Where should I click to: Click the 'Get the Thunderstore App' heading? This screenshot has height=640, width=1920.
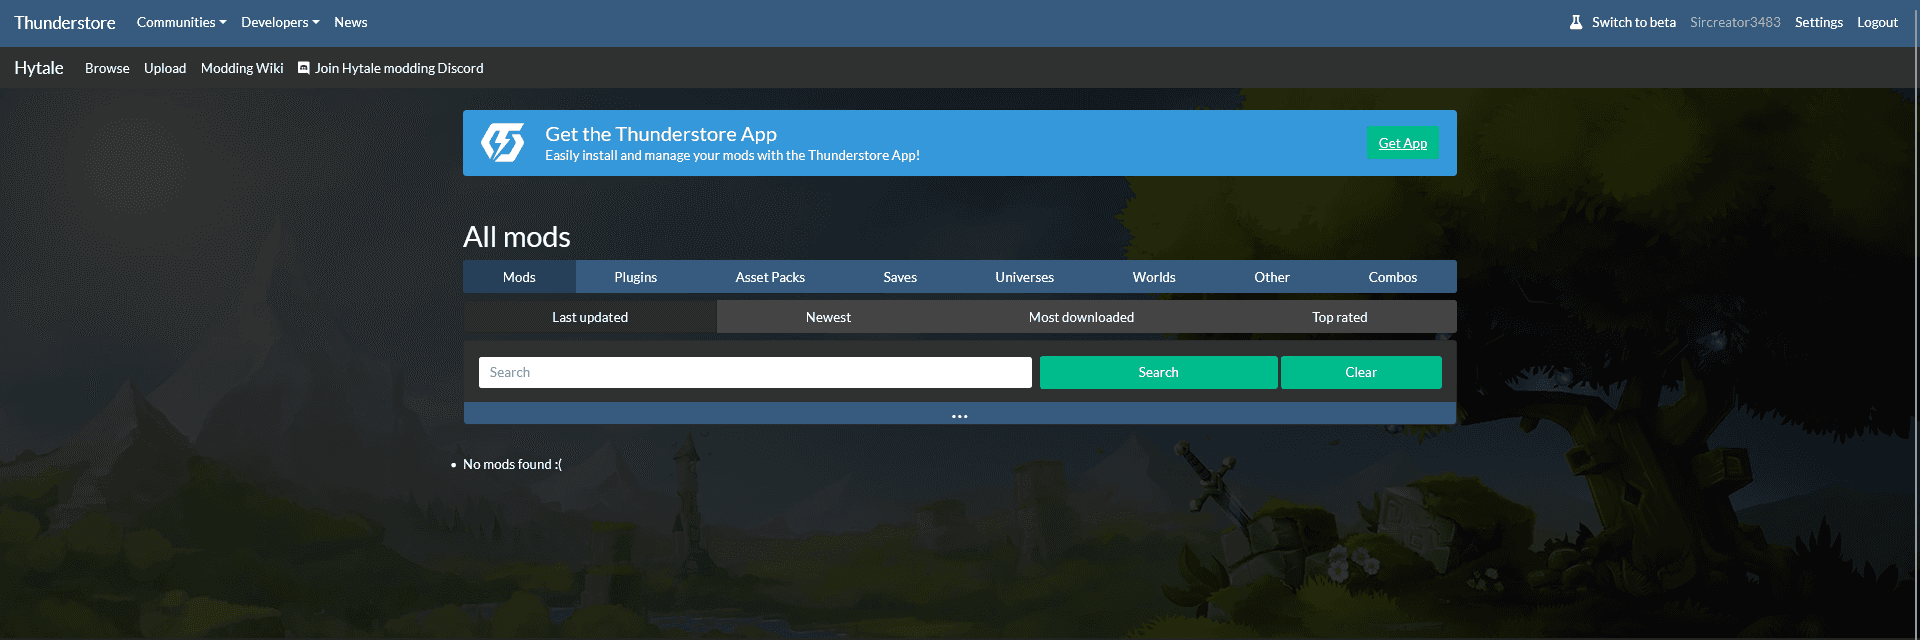click(661, 134)
